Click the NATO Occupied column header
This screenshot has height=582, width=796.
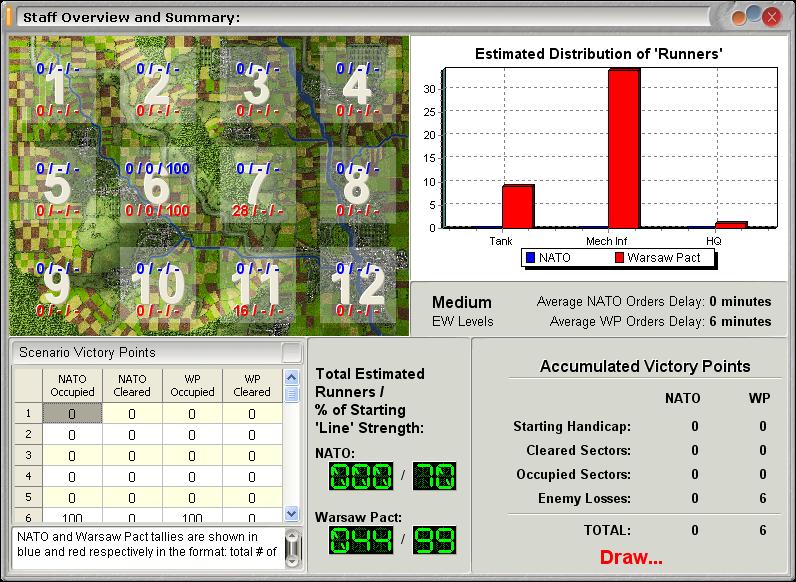pos(72,385)
